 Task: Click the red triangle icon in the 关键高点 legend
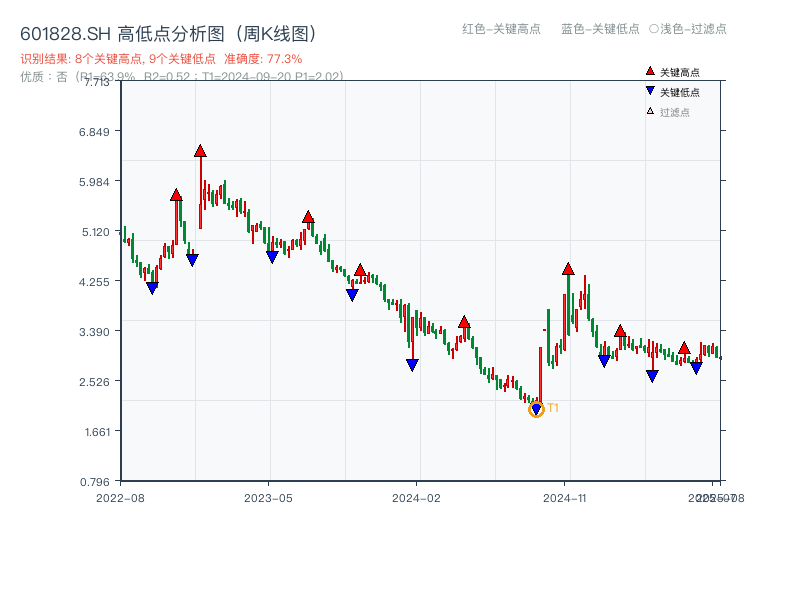tap(650, 71)
